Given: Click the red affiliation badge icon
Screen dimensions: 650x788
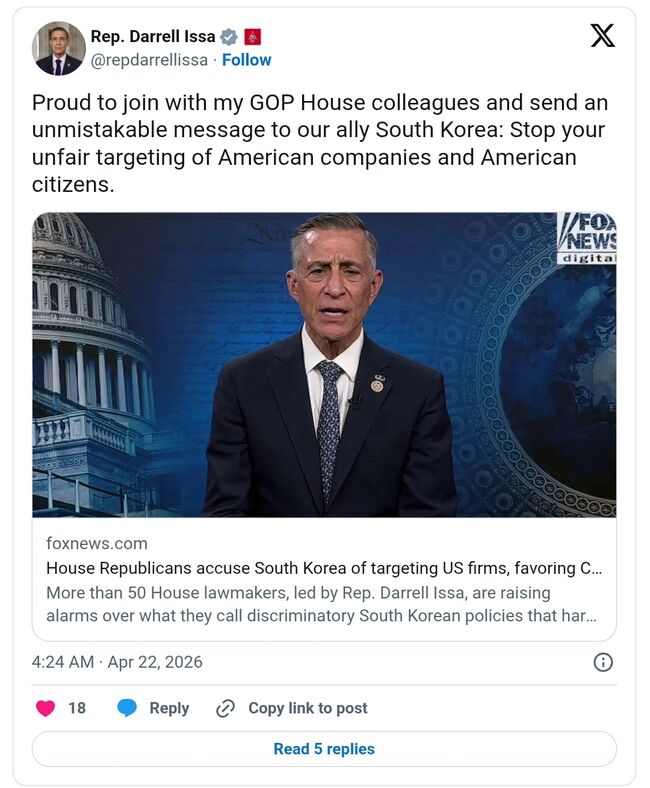Looking at the screenshot, I should [252, 37].
